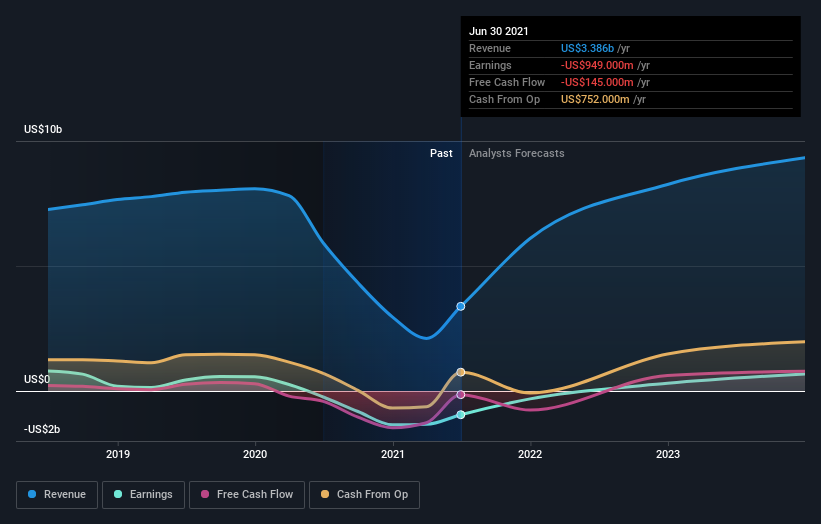Click the Past label on the chart
This screenshot has width=821, height=524.
441,153
